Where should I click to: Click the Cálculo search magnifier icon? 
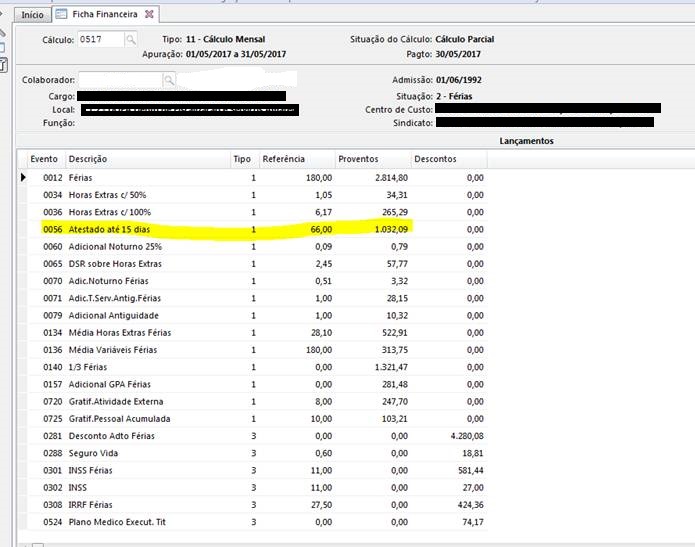[131, 39]
